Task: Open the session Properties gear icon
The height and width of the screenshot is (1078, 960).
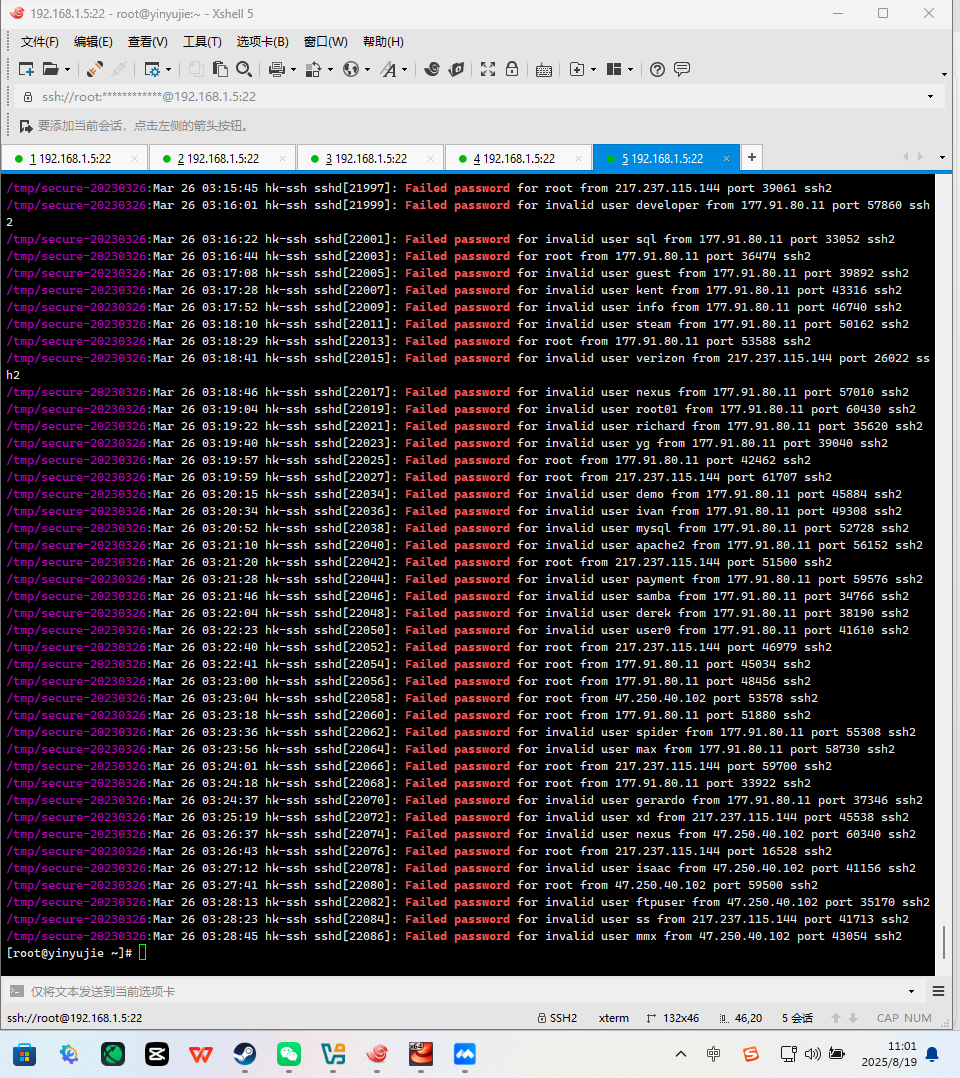Action: click(152, 69)
